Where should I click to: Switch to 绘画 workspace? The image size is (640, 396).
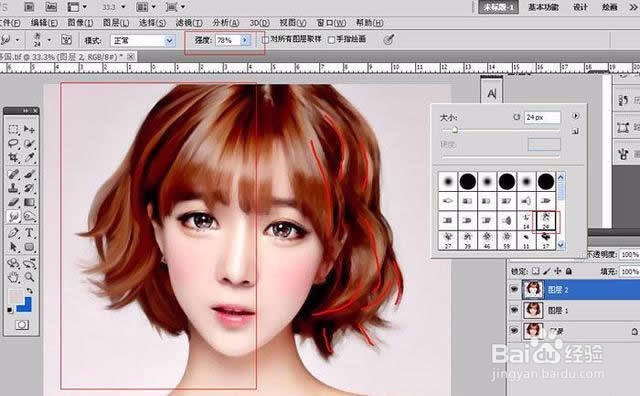coord(609,7)
